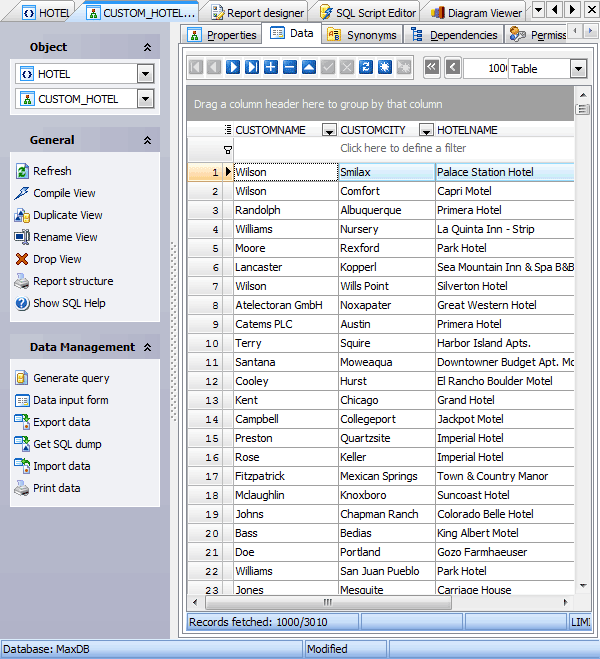Image resolution: width=600 pixels, height=659 pixels.
Task: Delete record using minus icon
Action: (x=290, y=67)
